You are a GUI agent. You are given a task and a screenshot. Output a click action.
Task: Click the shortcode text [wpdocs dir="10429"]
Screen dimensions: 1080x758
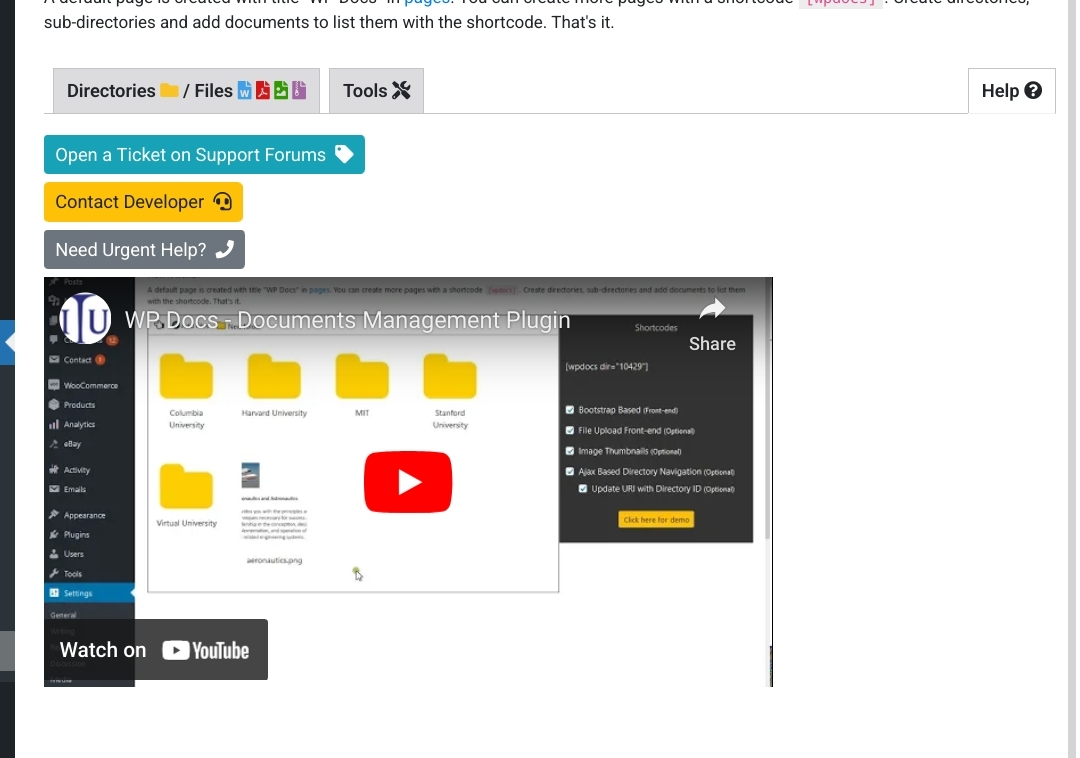[x=607, y=366]
